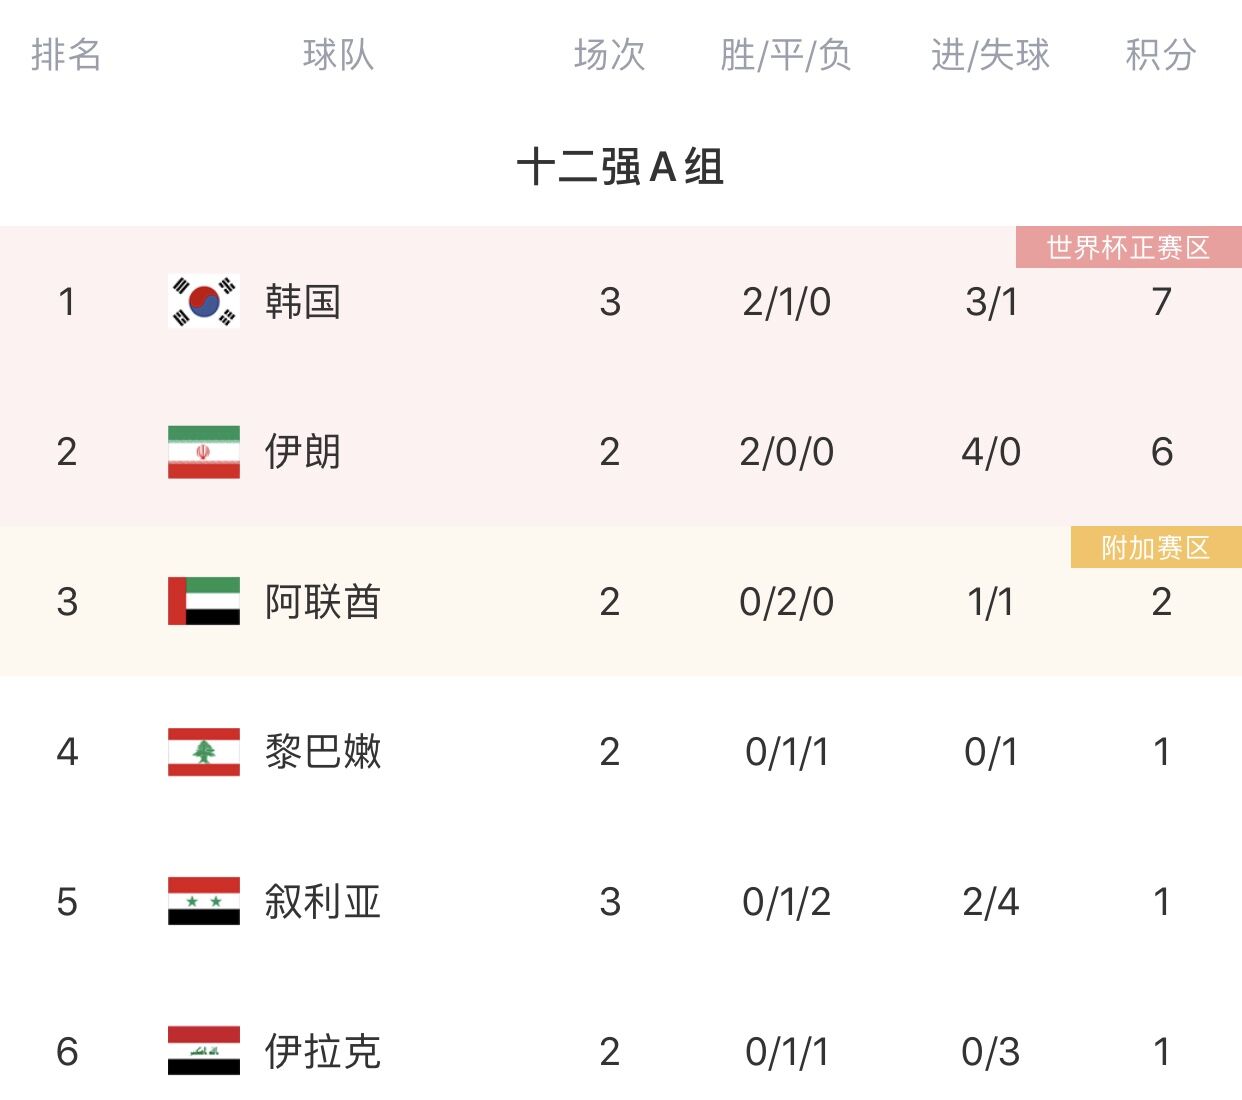Click the 球队 column header

[x=339, y=55]
